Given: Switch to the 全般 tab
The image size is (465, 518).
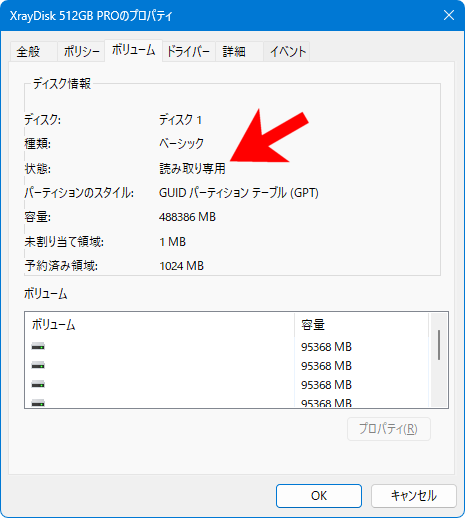Looking at the screenshot, I should [33, 51].
